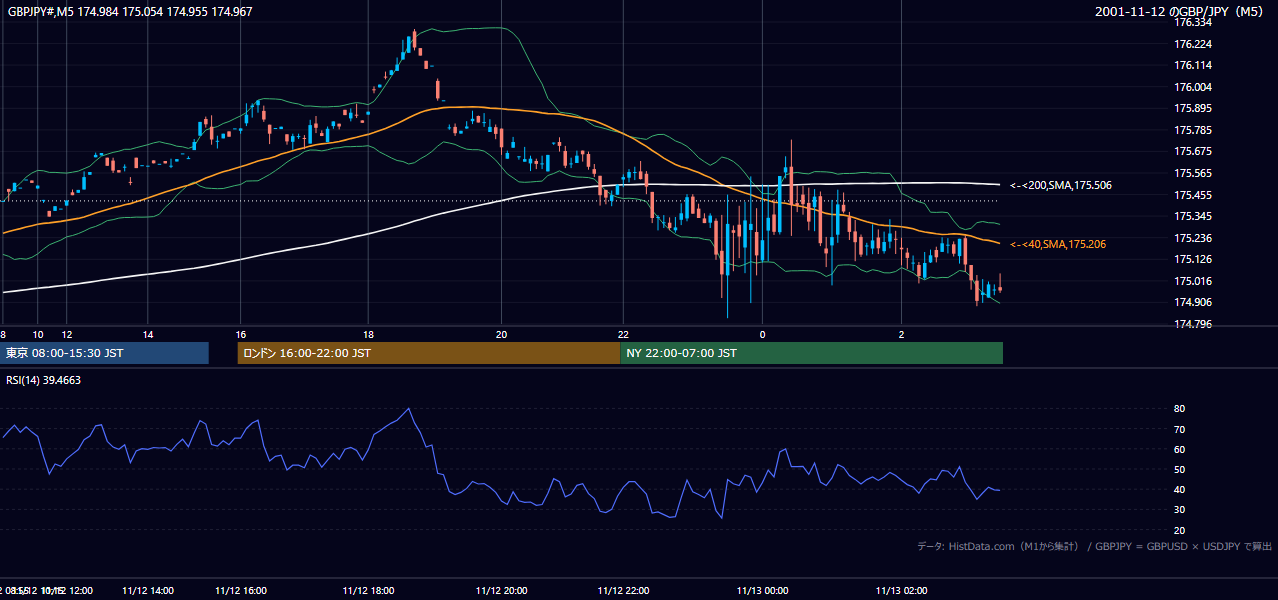This screenshot has width=1278, height=600.
Task: Click the hour label 16 under the price chart
Action: click(241, 334)
